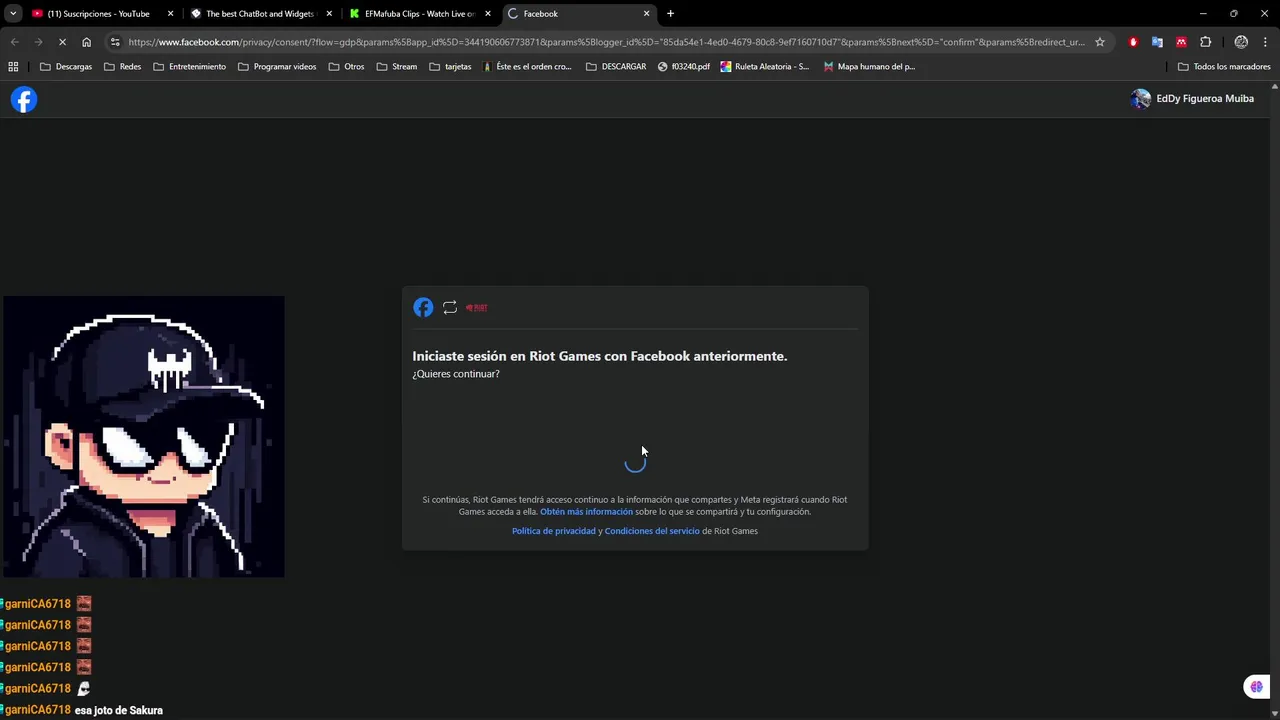This screenshot has height=720, width=1280.
Task: Click '¿Quieres continuar?' text in dialog
Action: 456,374
